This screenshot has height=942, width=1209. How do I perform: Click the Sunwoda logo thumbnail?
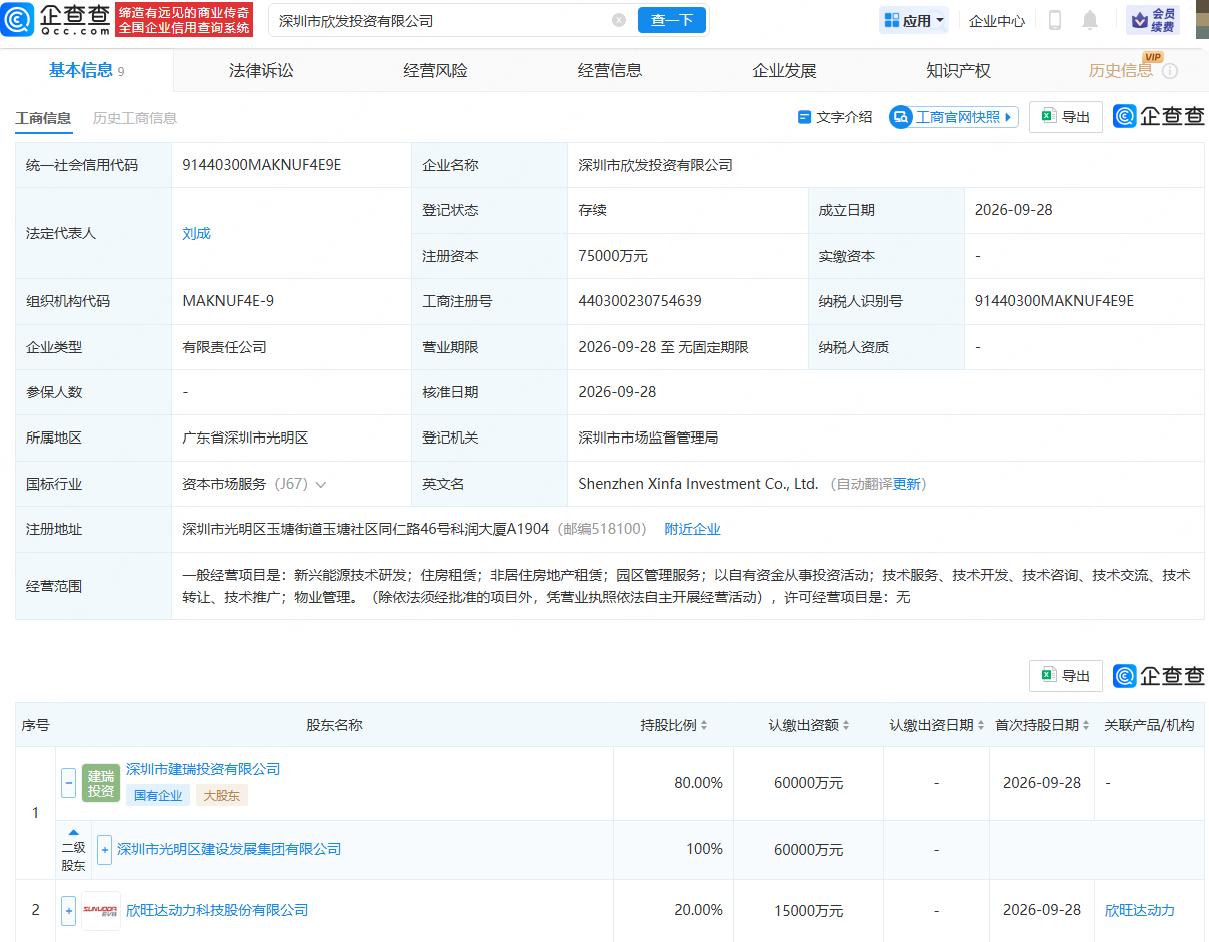pyautogui.click(x=101, y=911)
